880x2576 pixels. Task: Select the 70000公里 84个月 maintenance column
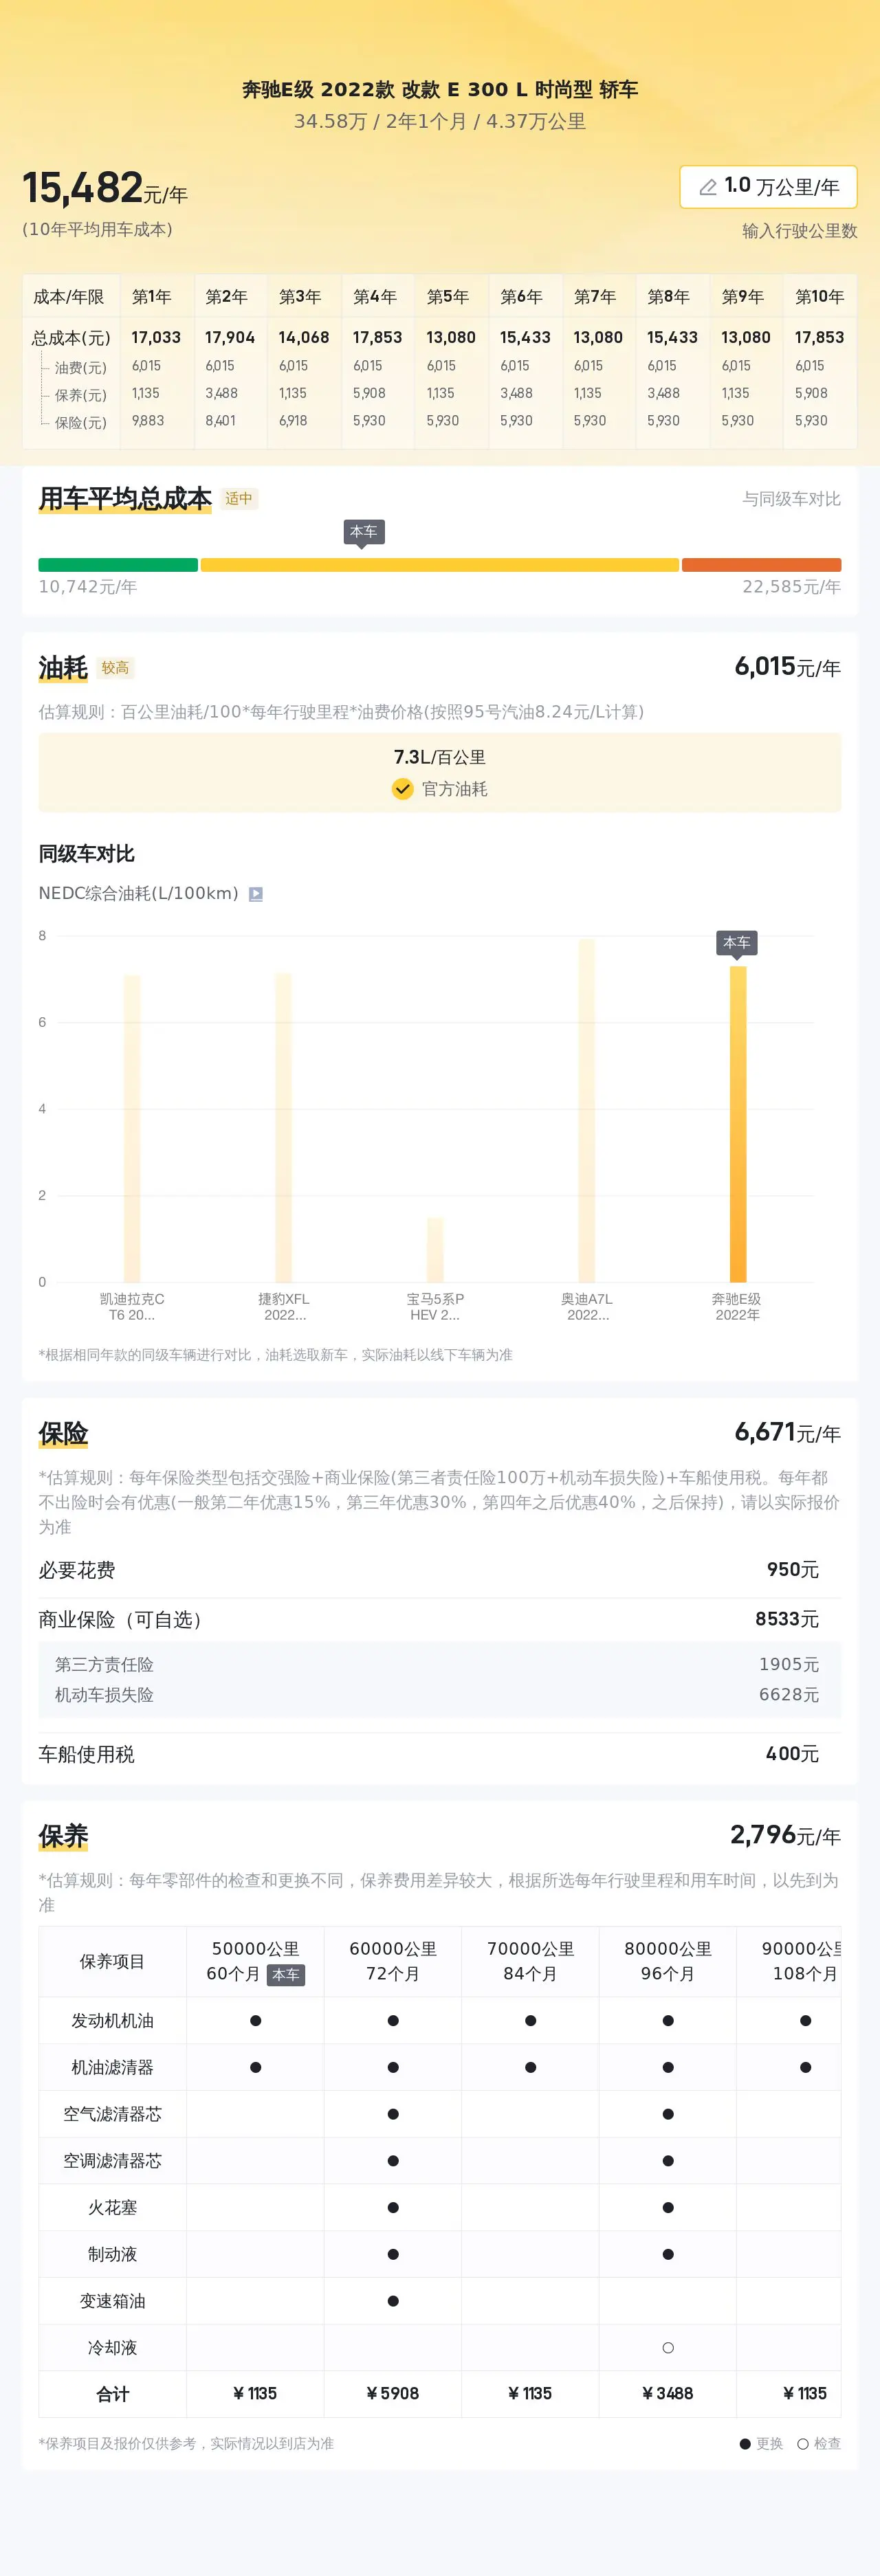[x=530, y=1961]
